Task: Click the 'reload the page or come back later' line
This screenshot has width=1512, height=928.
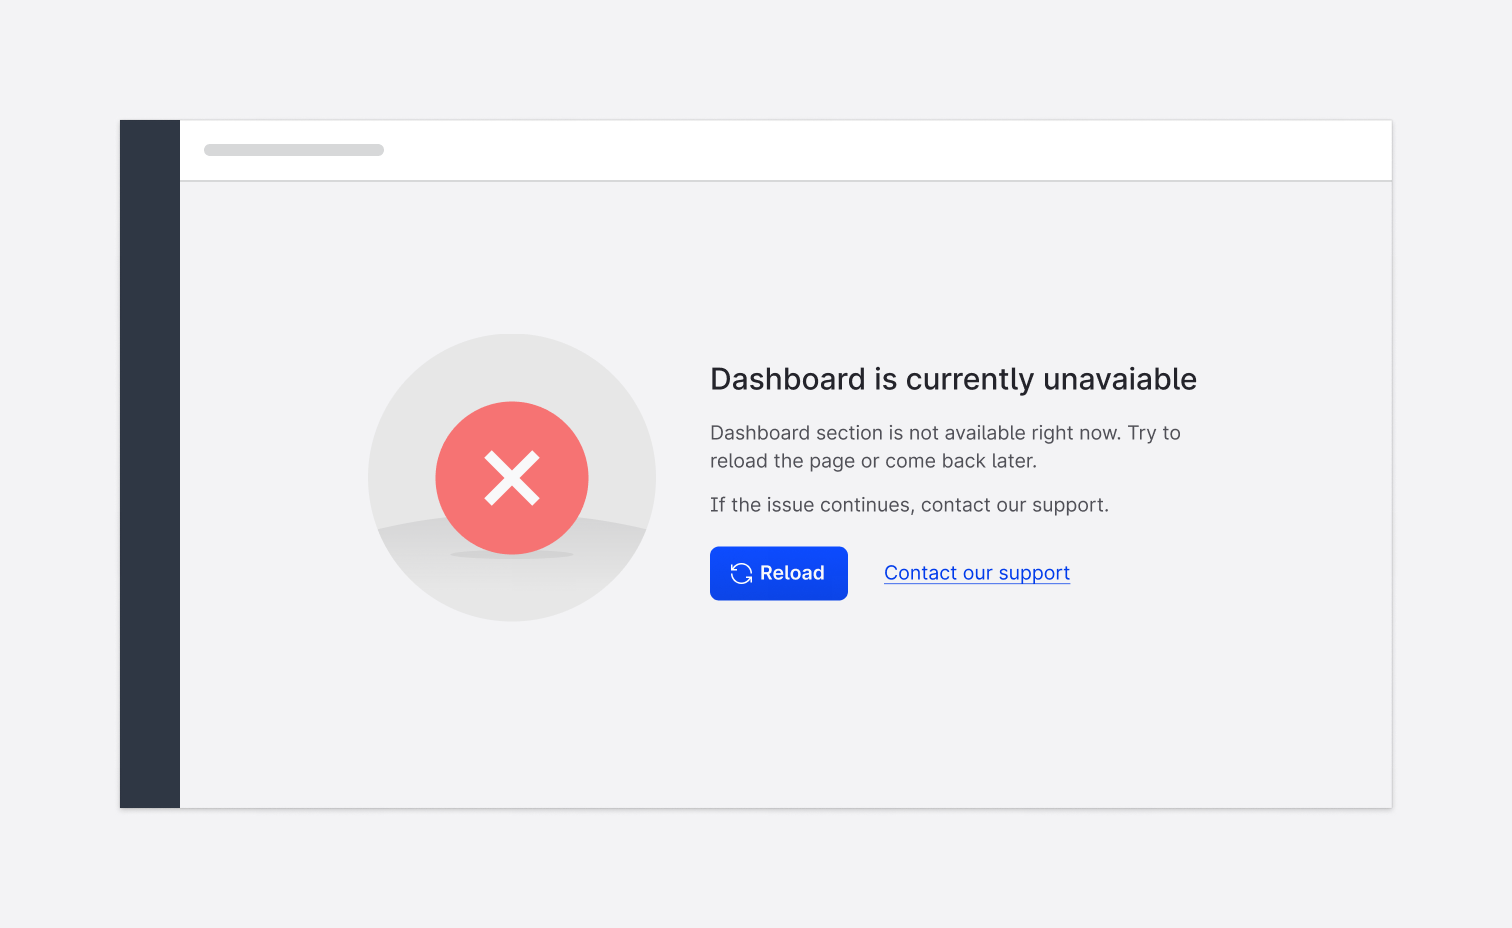Action: click(872, 461)
